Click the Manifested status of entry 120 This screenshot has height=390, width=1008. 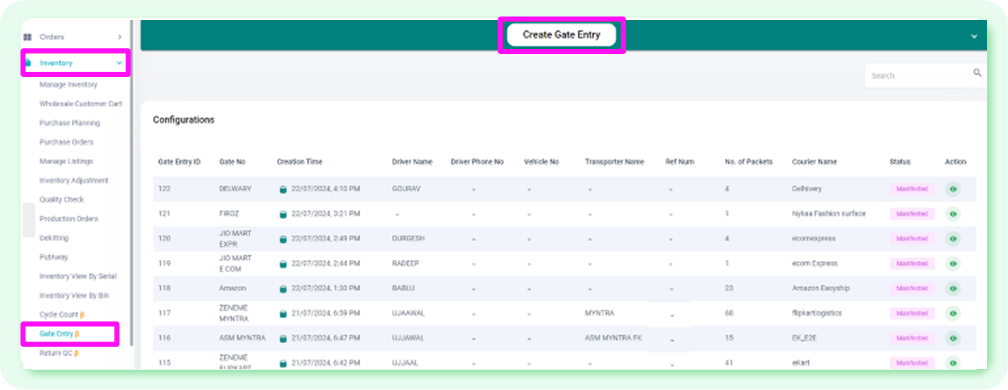coord(912,238)
